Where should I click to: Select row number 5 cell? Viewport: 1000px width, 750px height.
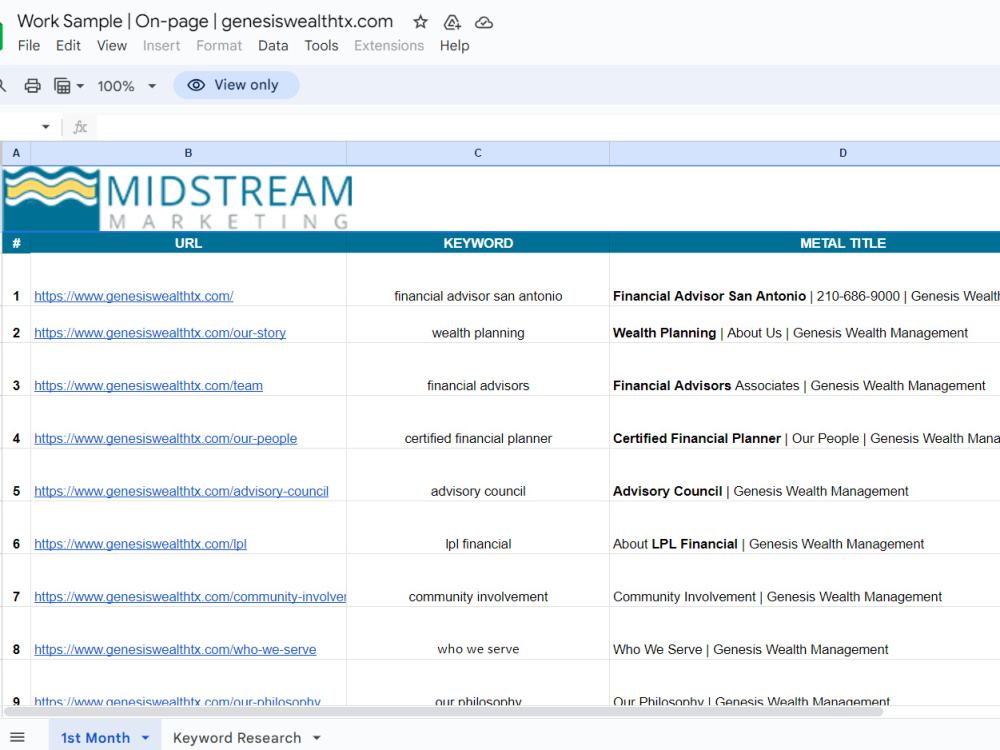click(16, 475)
